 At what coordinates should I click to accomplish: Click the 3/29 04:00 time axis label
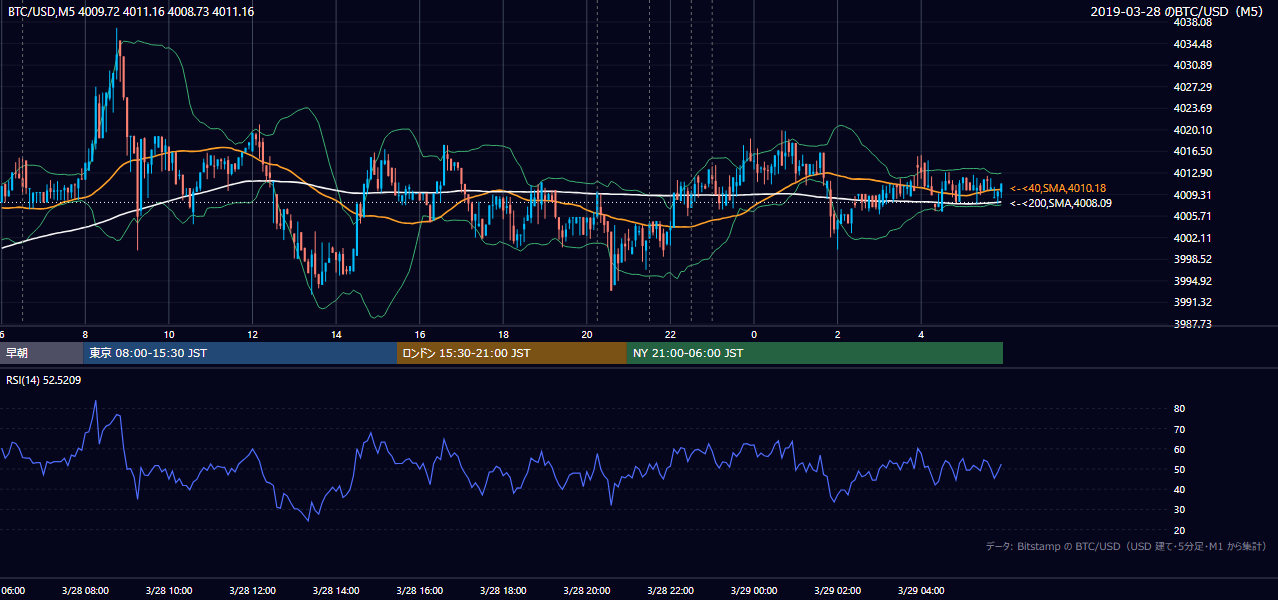921,591
